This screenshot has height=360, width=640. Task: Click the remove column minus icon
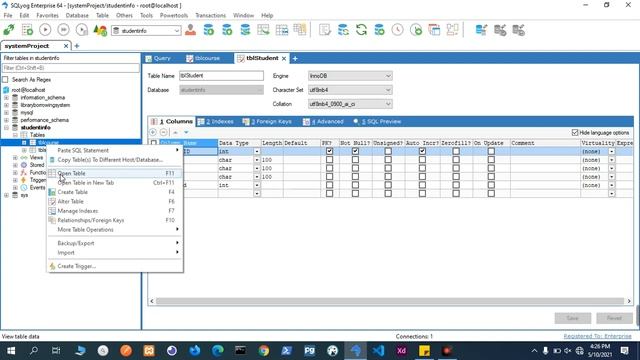163,132
